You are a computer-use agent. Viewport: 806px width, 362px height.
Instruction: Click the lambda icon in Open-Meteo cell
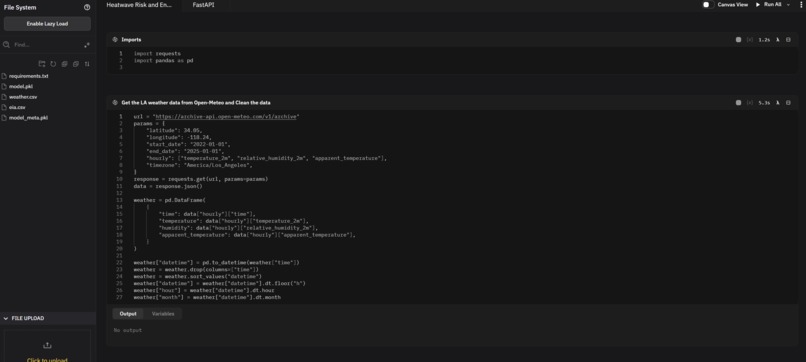pyautogui.click(x=778, y=103)
